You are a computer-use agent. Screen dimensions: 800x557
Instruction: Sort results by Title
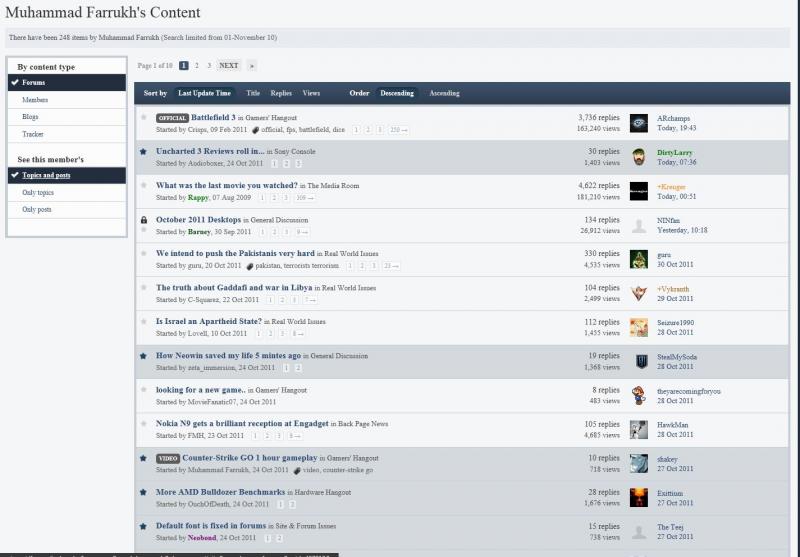click(253, 93)
